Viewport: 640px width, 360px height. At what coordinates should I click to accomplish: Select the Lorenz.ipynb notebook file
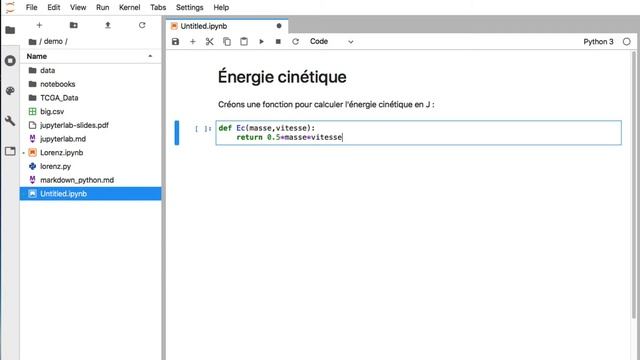click(x=91, y=153)
